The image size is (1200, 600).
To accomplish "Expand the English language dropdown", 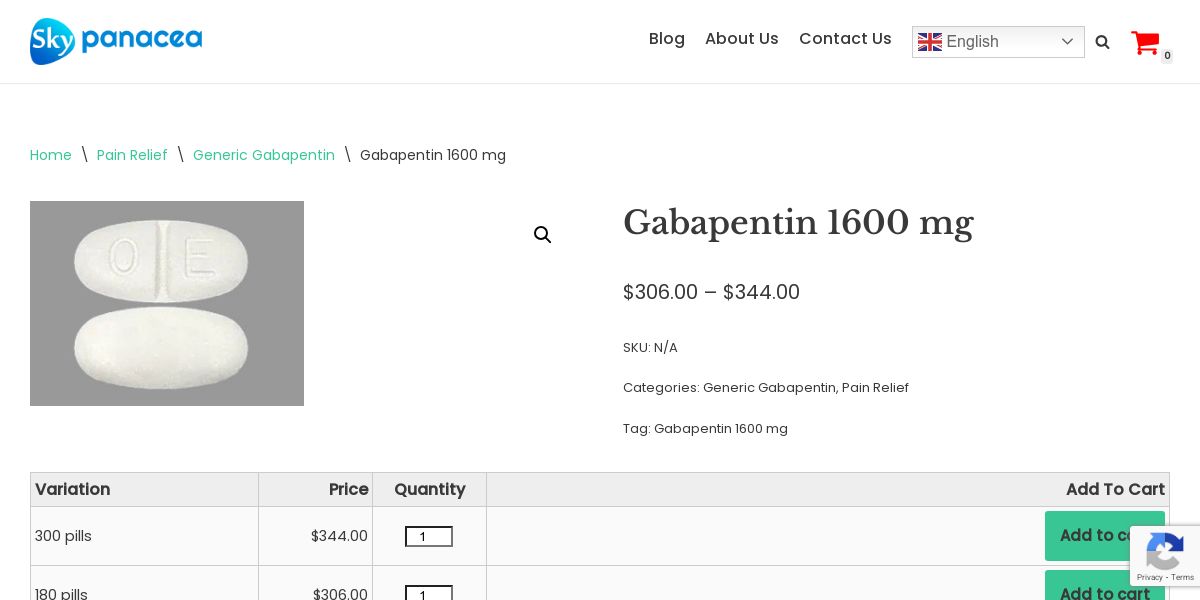I will pyautogui.click(x=1066, y=42).
